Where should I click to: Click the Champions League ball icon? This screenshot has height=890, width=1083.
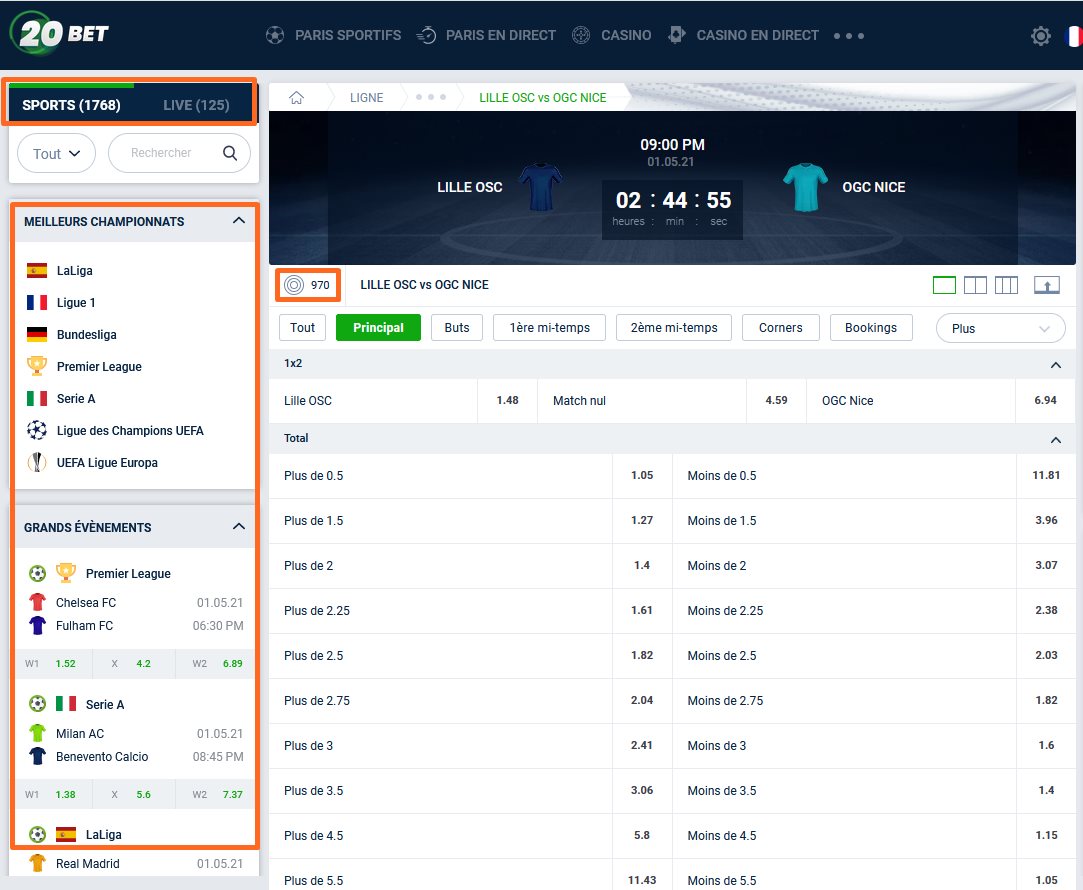click(37, 430)
